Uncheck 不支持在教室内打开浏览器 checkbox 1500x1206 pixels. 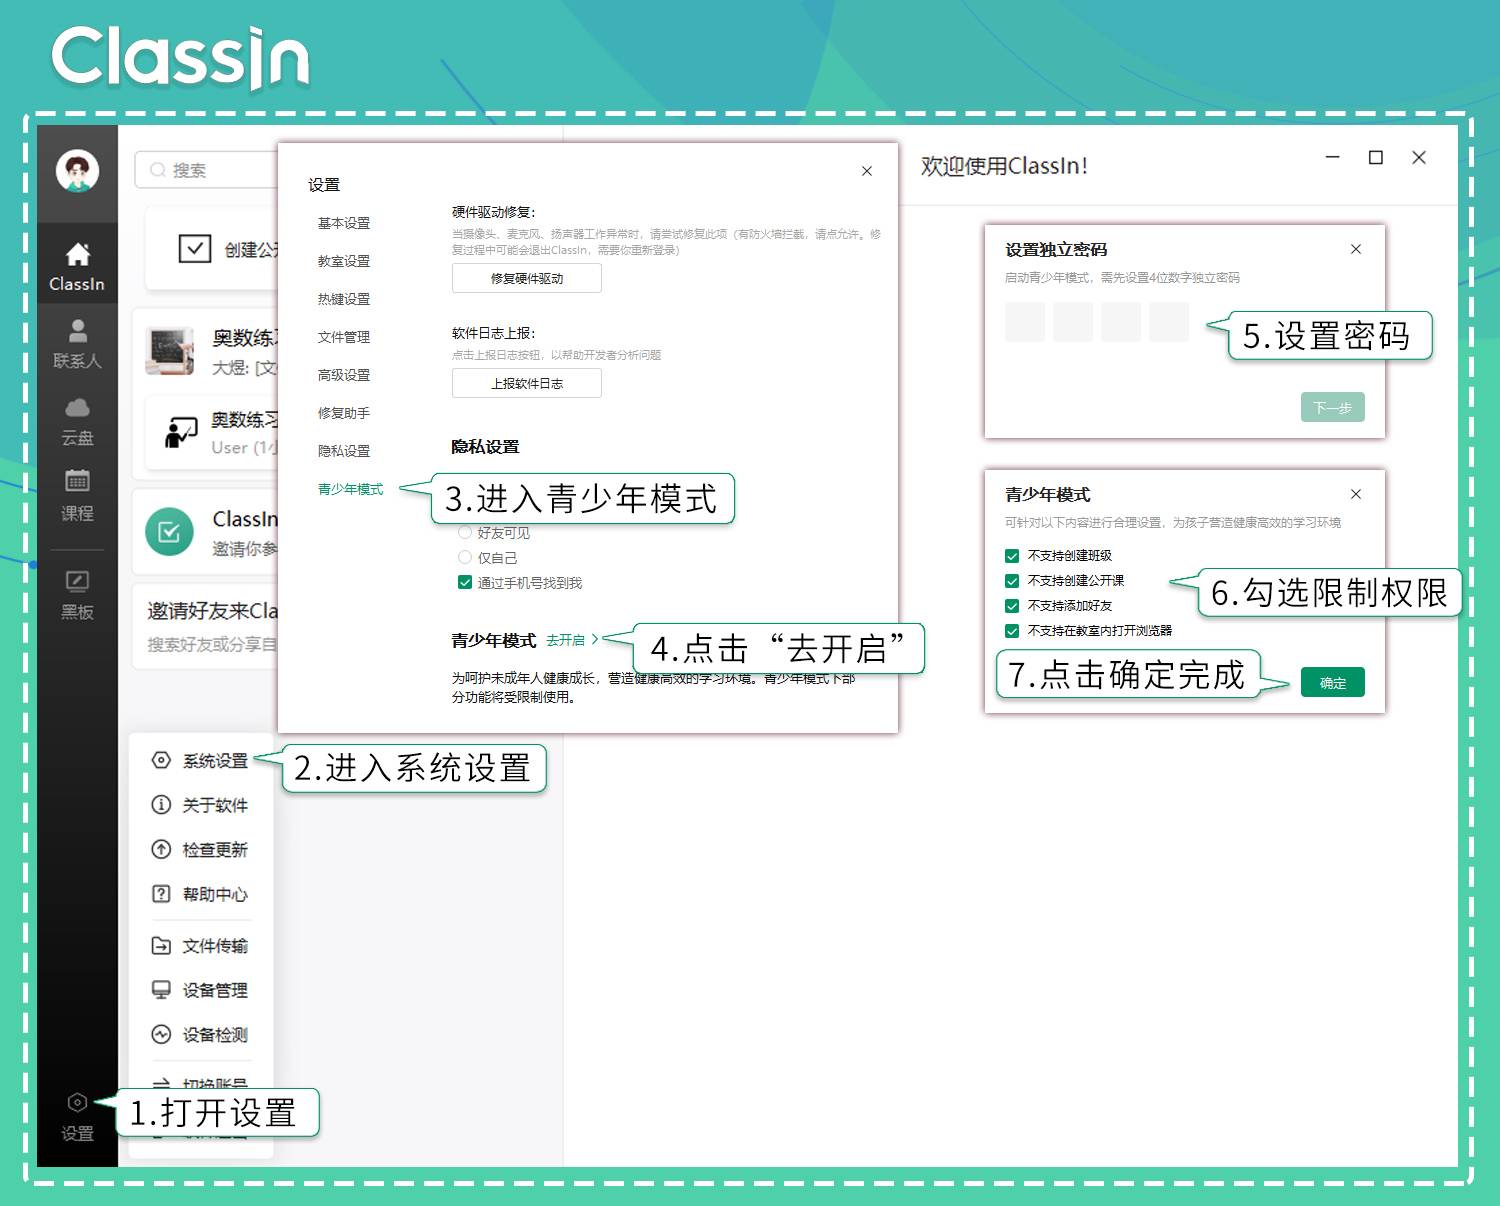click(1012, 631)
